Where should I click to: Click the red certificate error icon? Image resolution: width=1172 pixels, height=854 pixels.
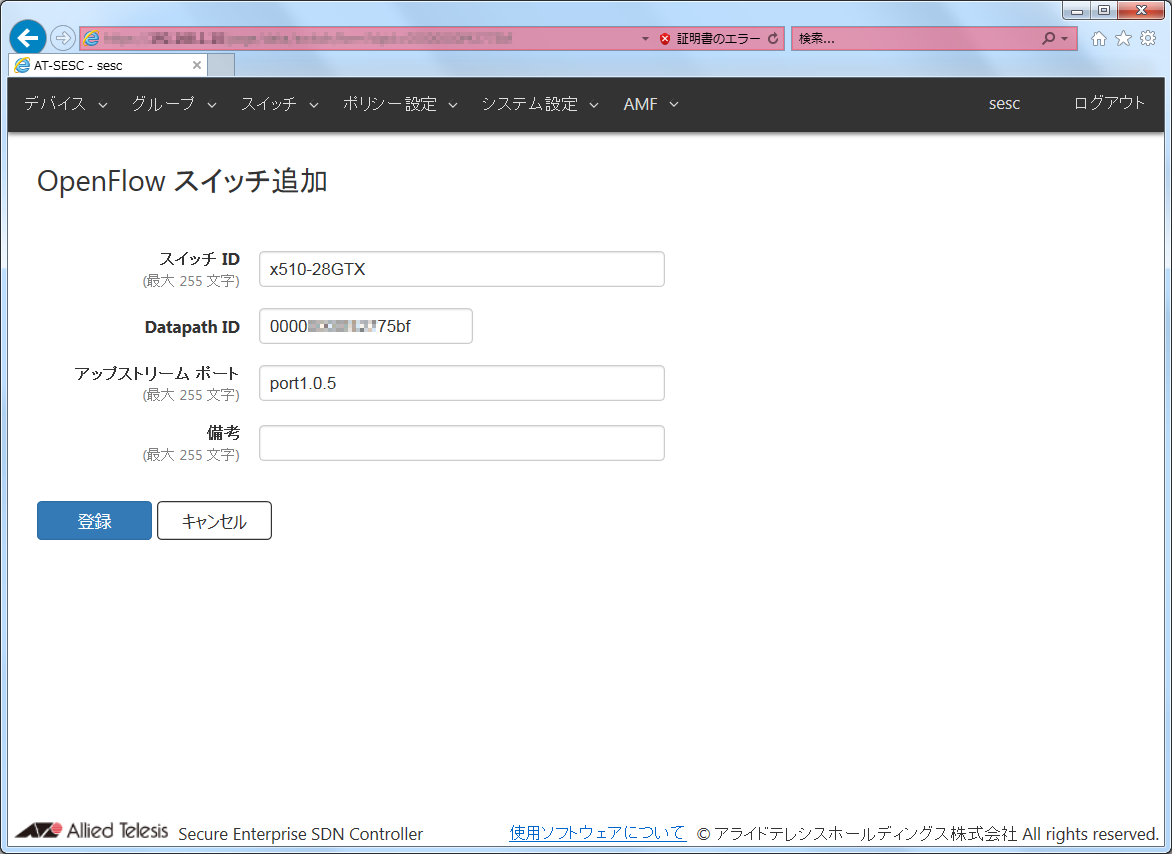click(x=664, y=39)
